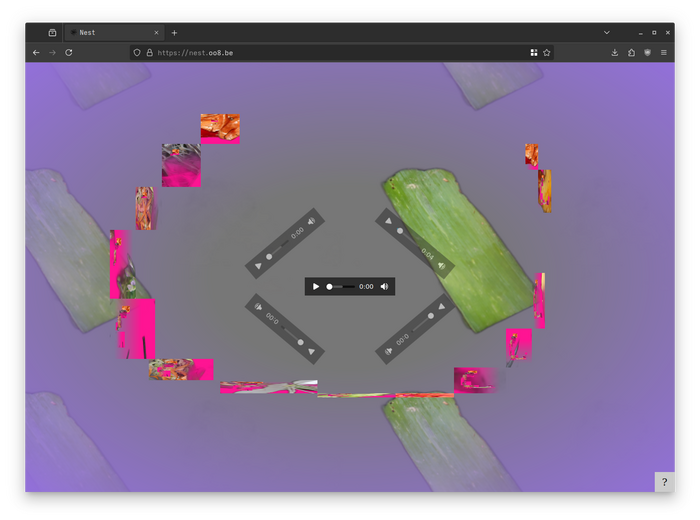Screen dimensions: 700x520
Task: Click the 0:00 time on the center player
Action: [x=366, y=287]
